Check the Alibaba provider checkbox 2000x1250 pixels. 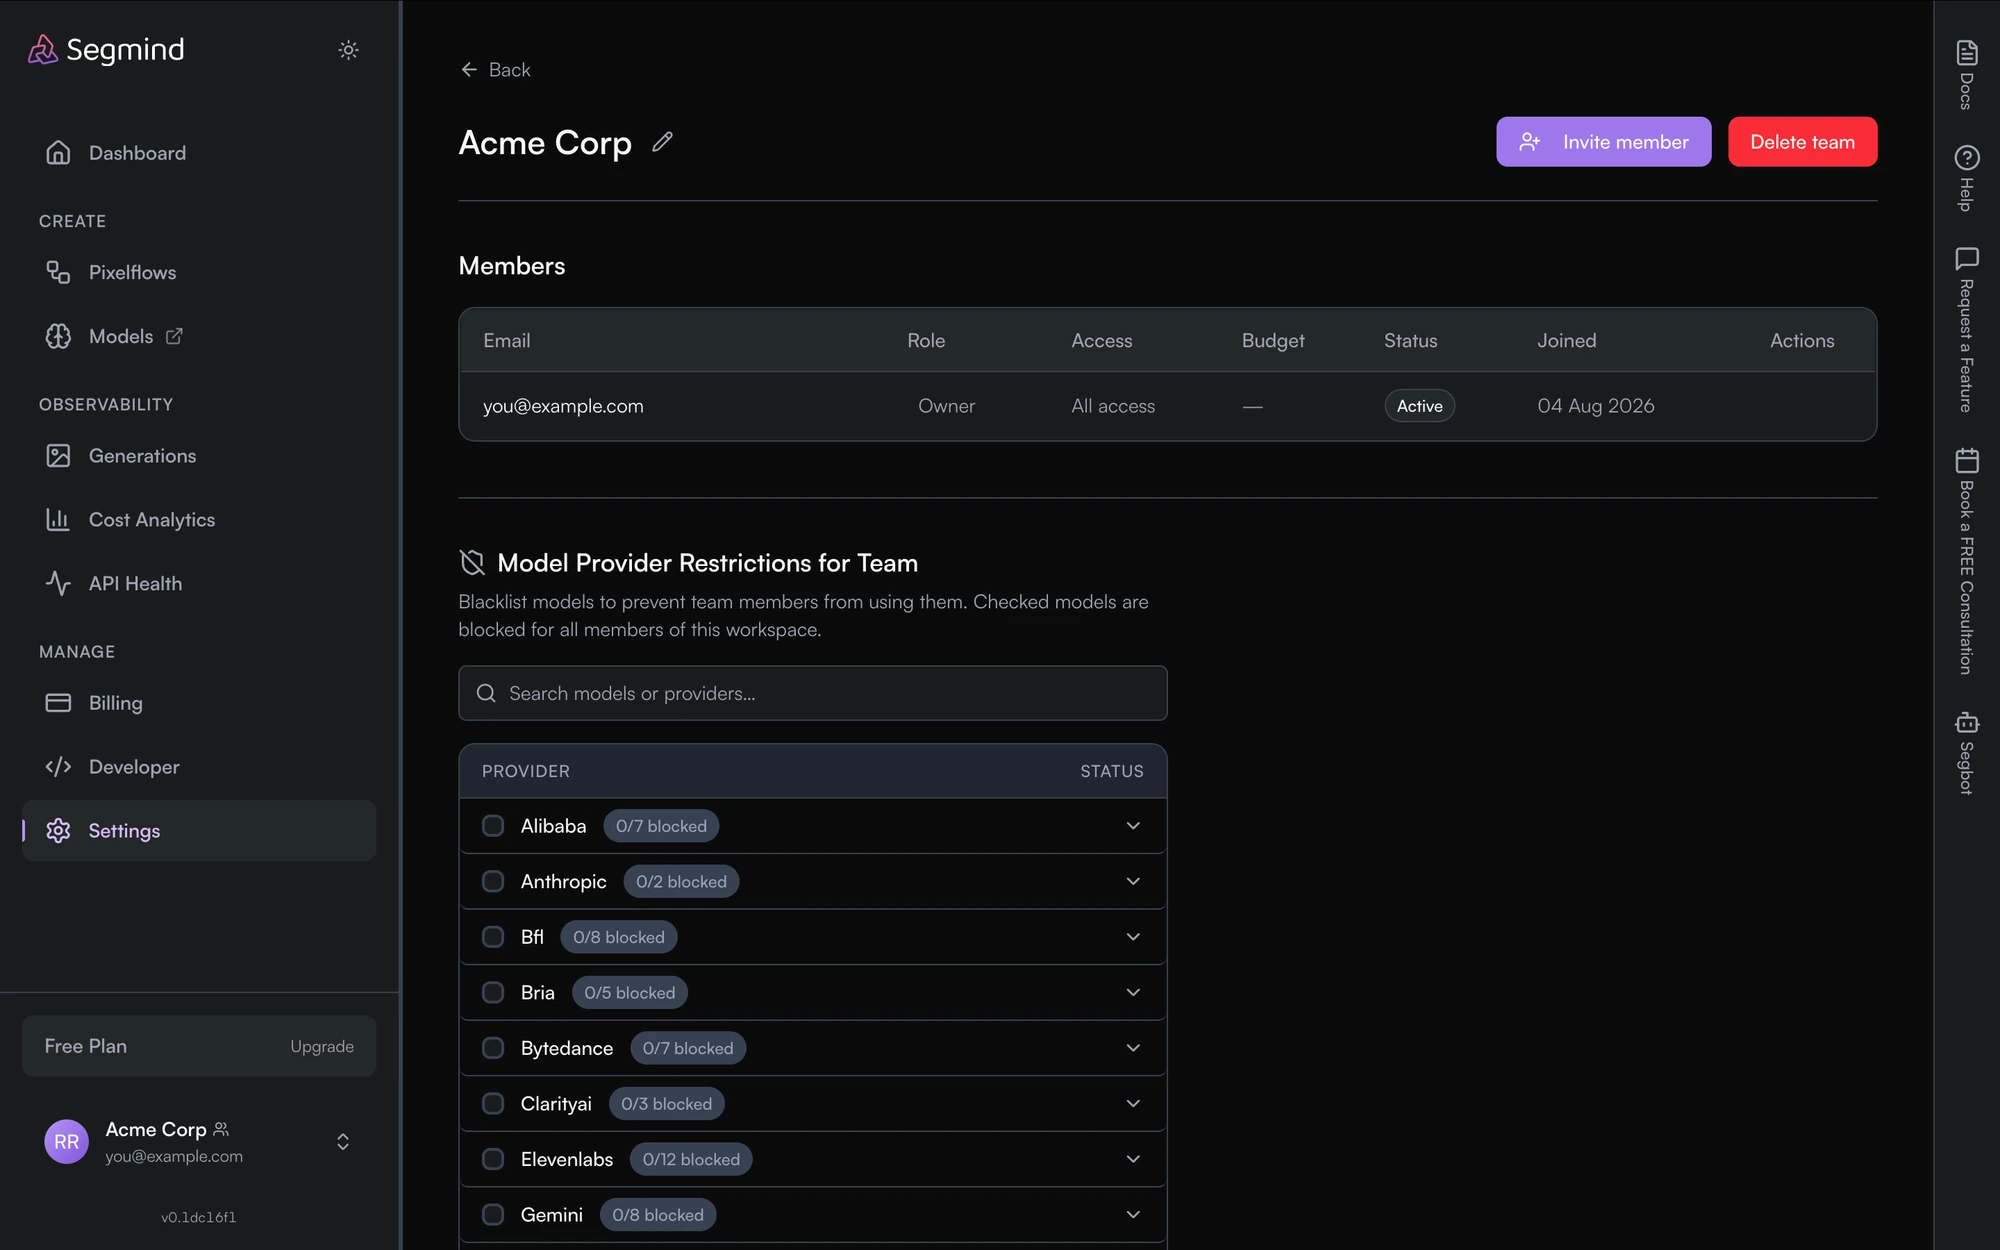pyautogui.click(x=493, y=826)
